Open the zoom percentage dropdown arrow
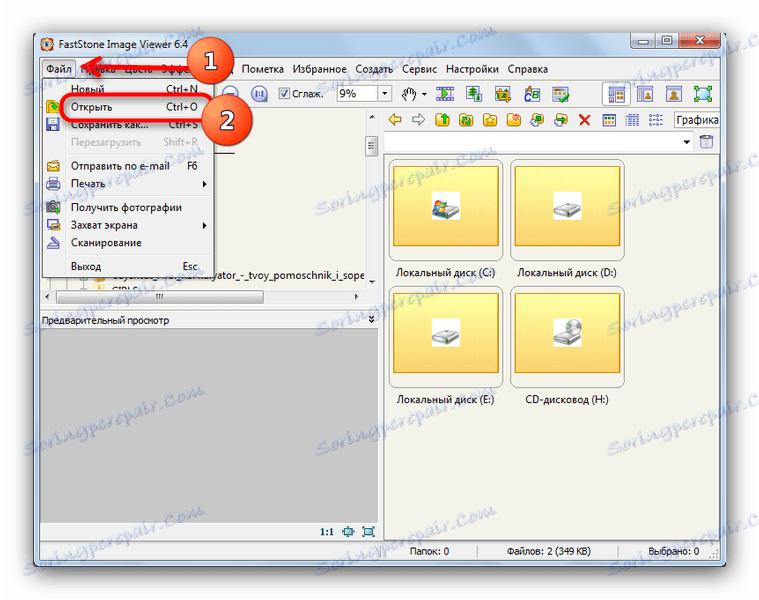Image resolution: width=759 pixels, height=600 pixels. point(384,93)
